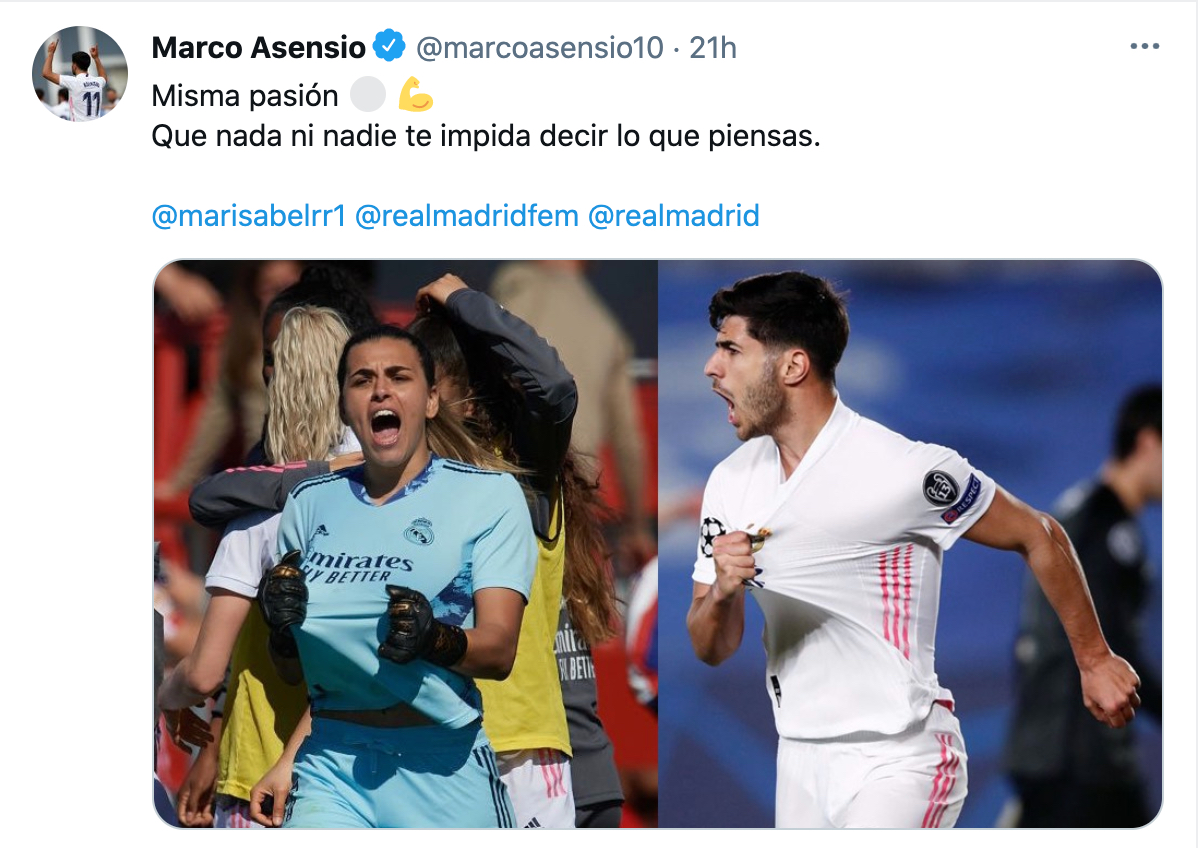The height and width of the screenshot is (848, 1200).
Task: Click the starball logo on right sleeve
Action: click(x=711, y=536)
